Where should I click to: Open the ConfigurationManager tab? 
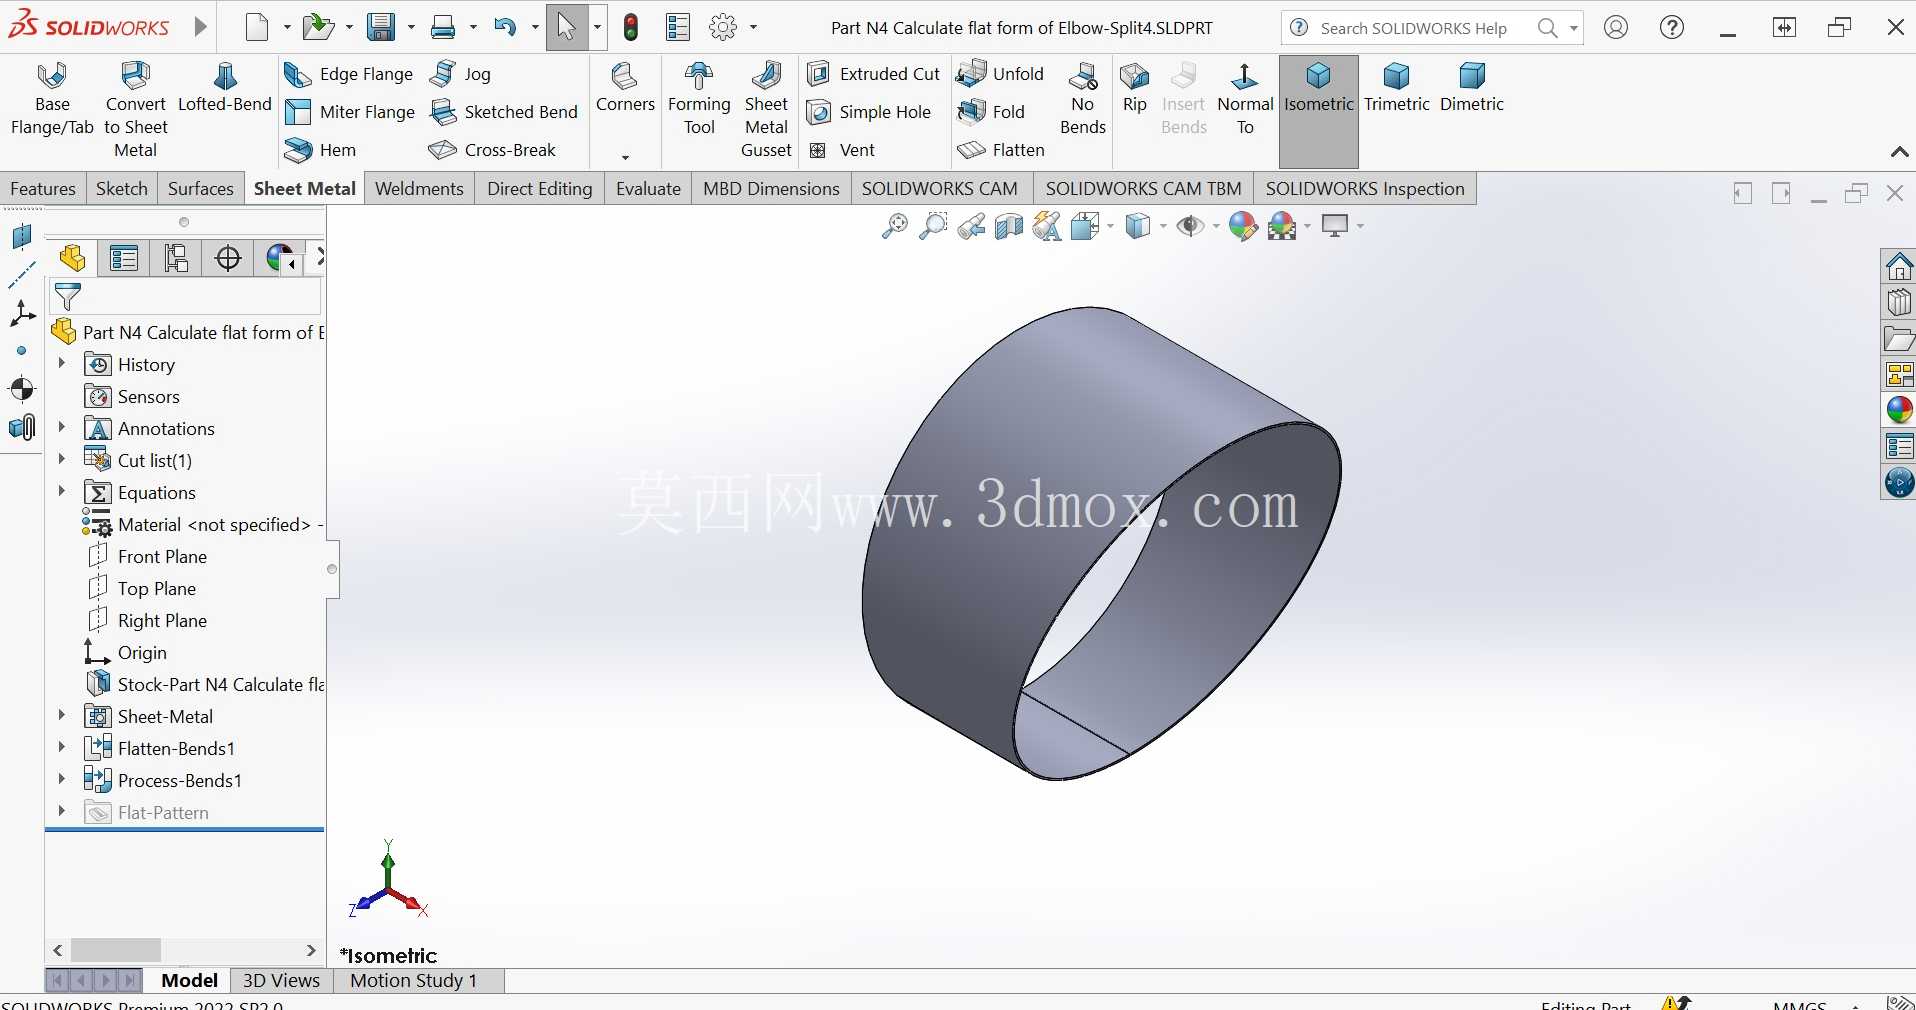click(x=176, y=259)
